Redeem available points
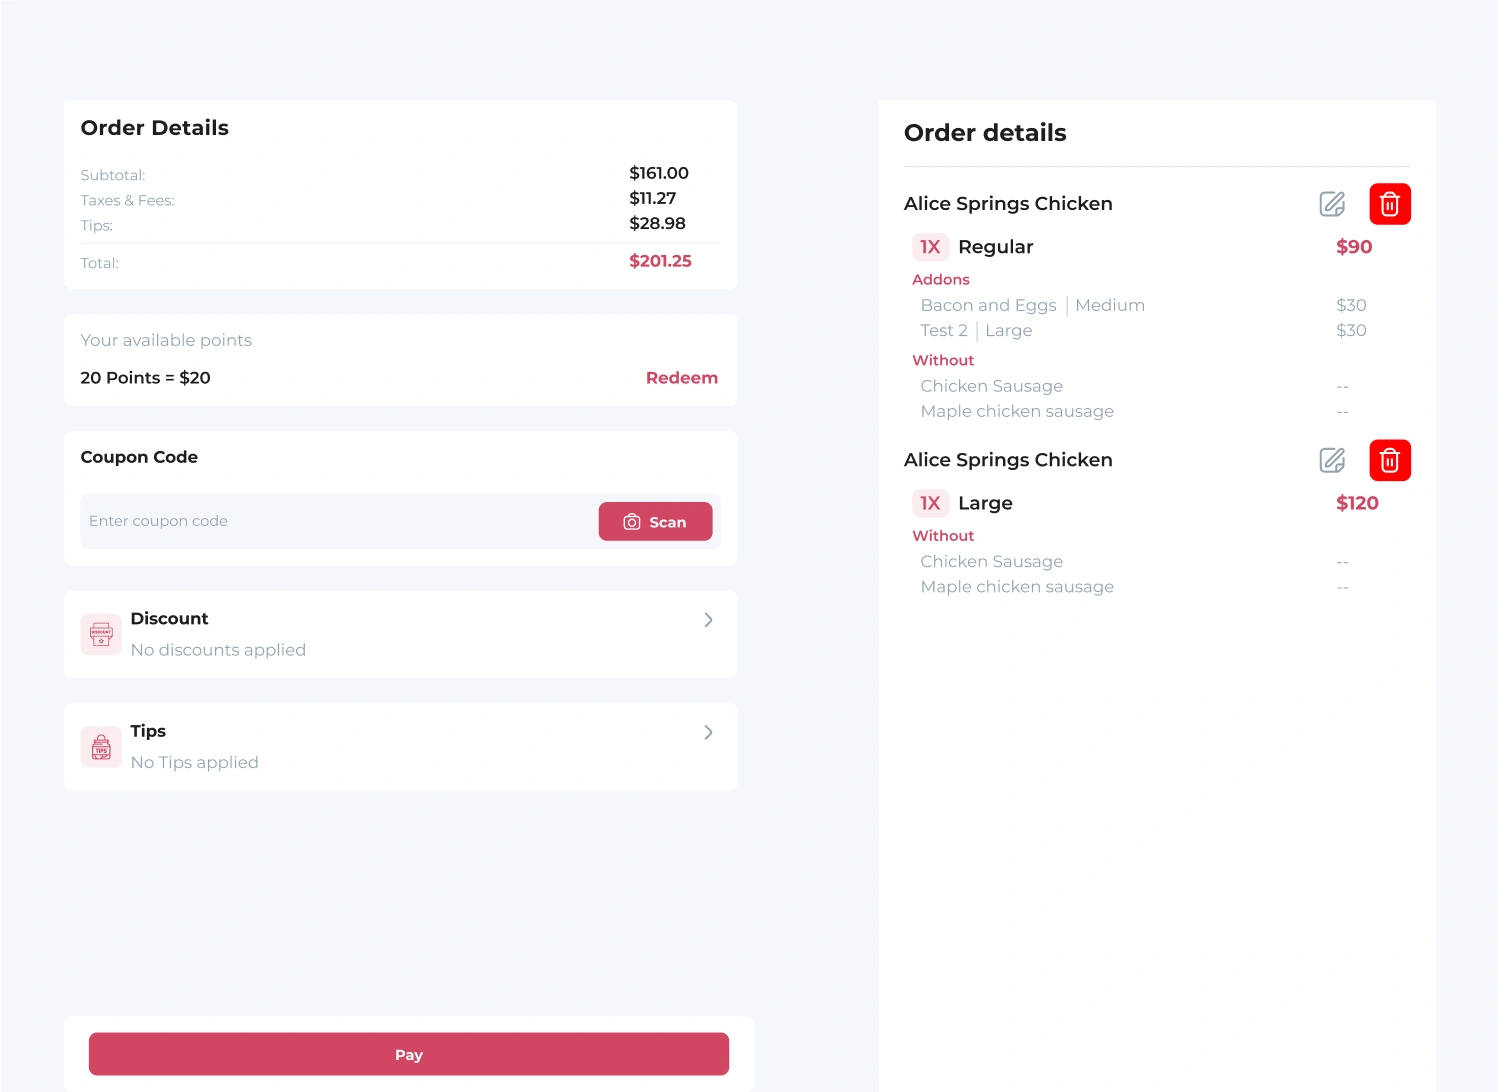 pyautogui.click(x=681, y=378)
